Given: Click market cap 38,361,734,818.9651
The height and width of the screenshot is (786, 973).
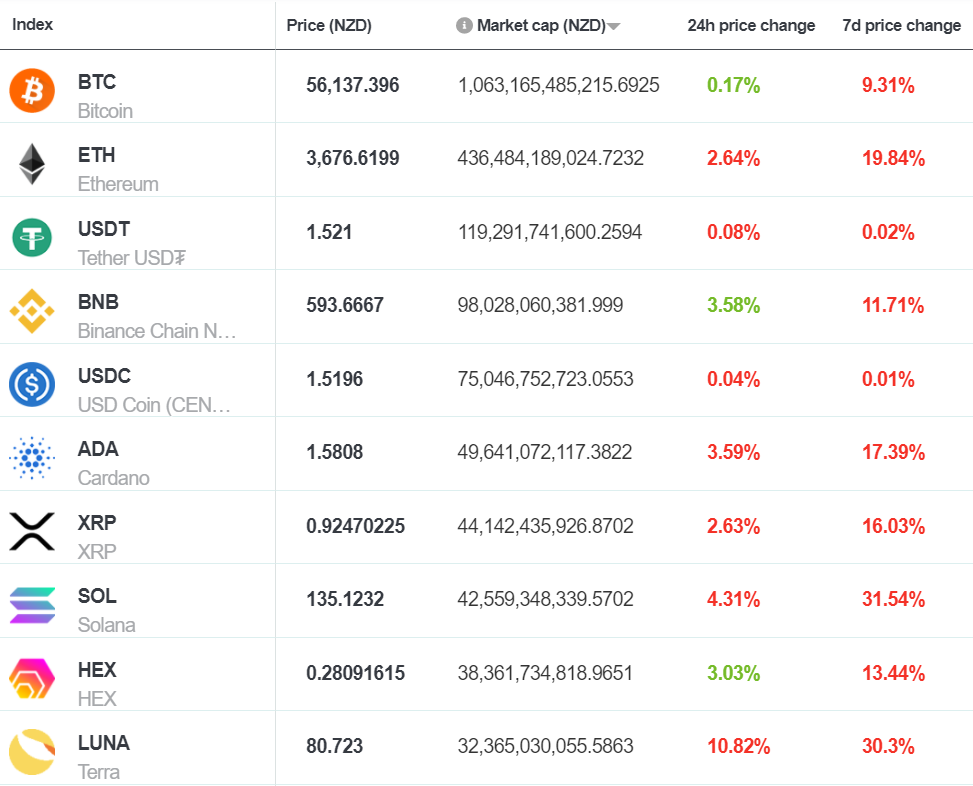Looking at the screenshot, I should pyautogui.click(x=545, y=673).
